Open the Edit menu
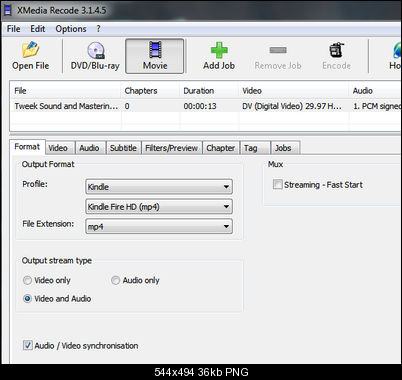 click(38, 29)
